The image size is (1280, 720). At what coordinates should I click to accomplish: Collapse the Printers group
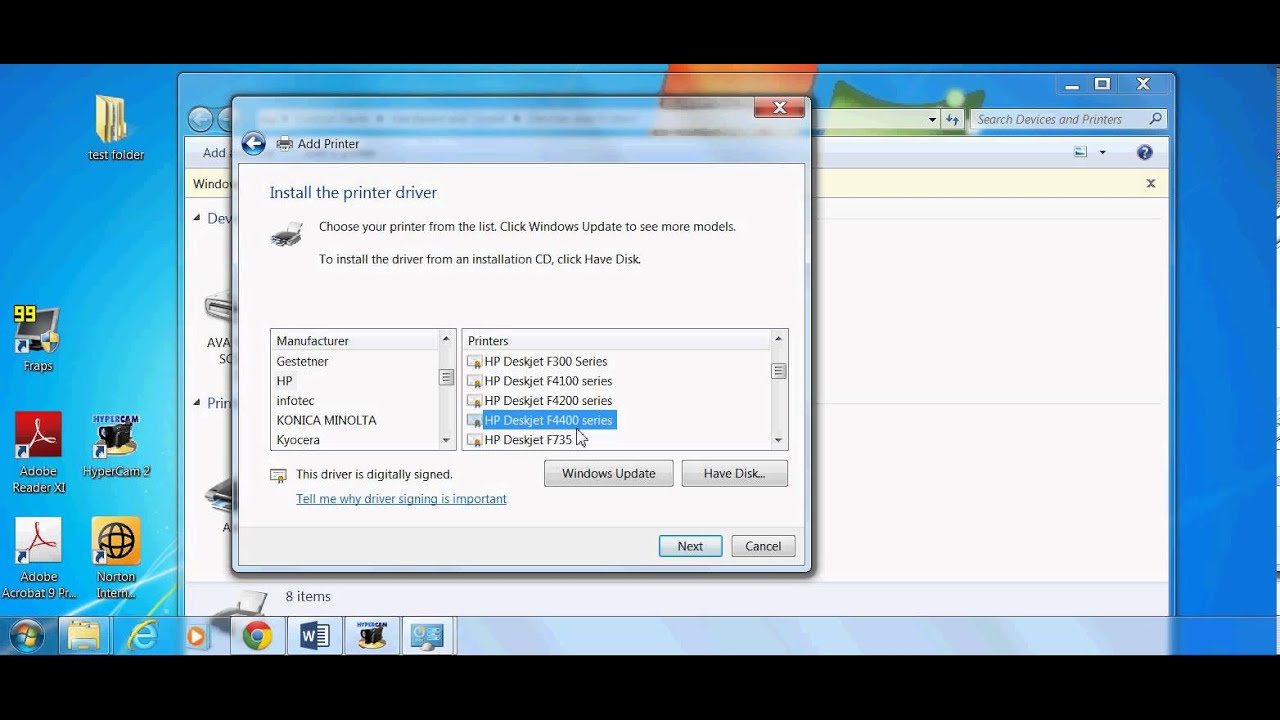(197, 402)
